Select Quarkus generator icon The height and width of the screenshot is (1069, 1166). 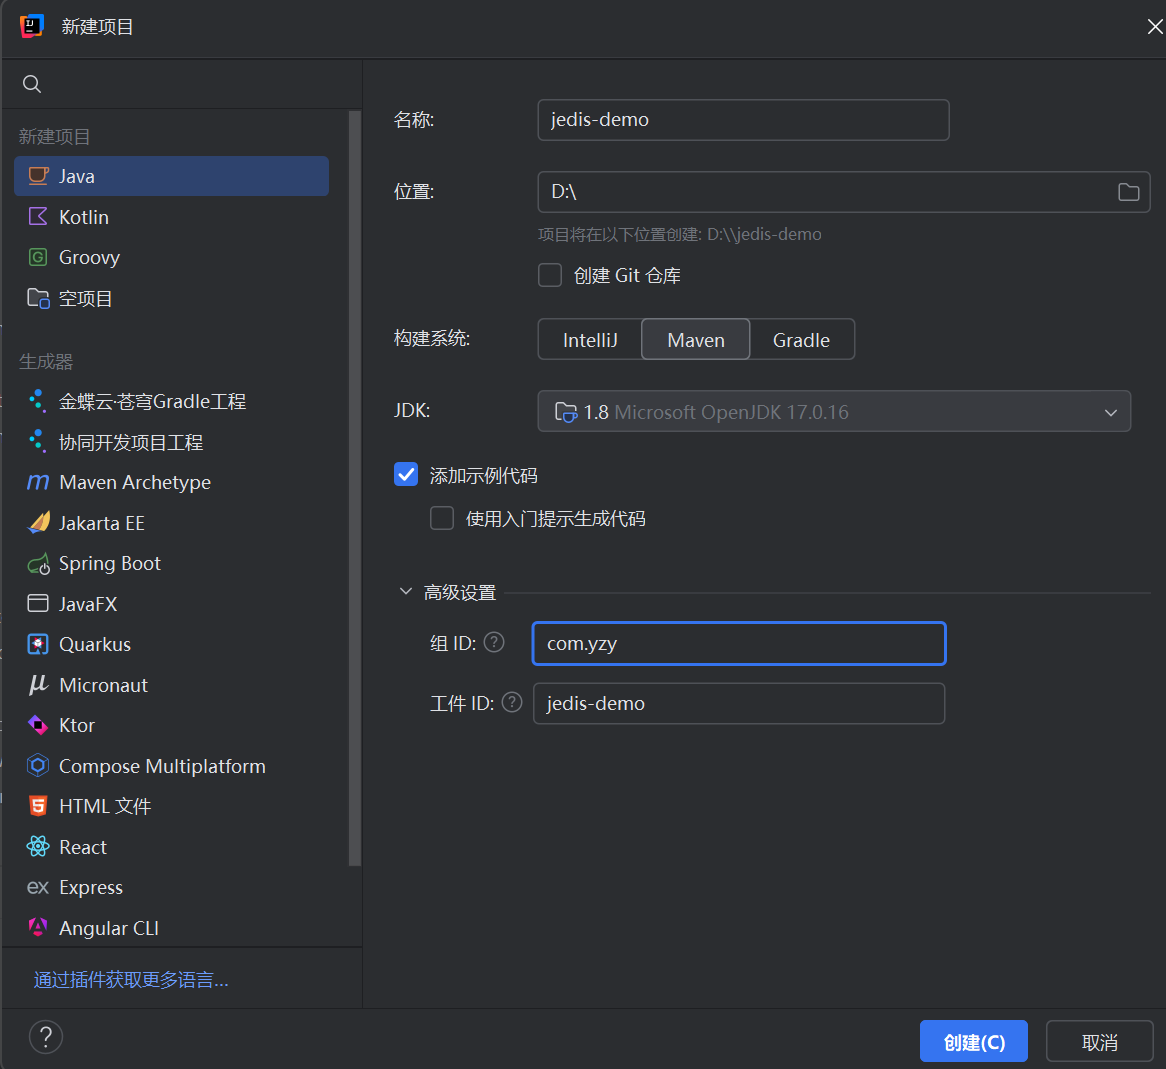pos(38,644)
